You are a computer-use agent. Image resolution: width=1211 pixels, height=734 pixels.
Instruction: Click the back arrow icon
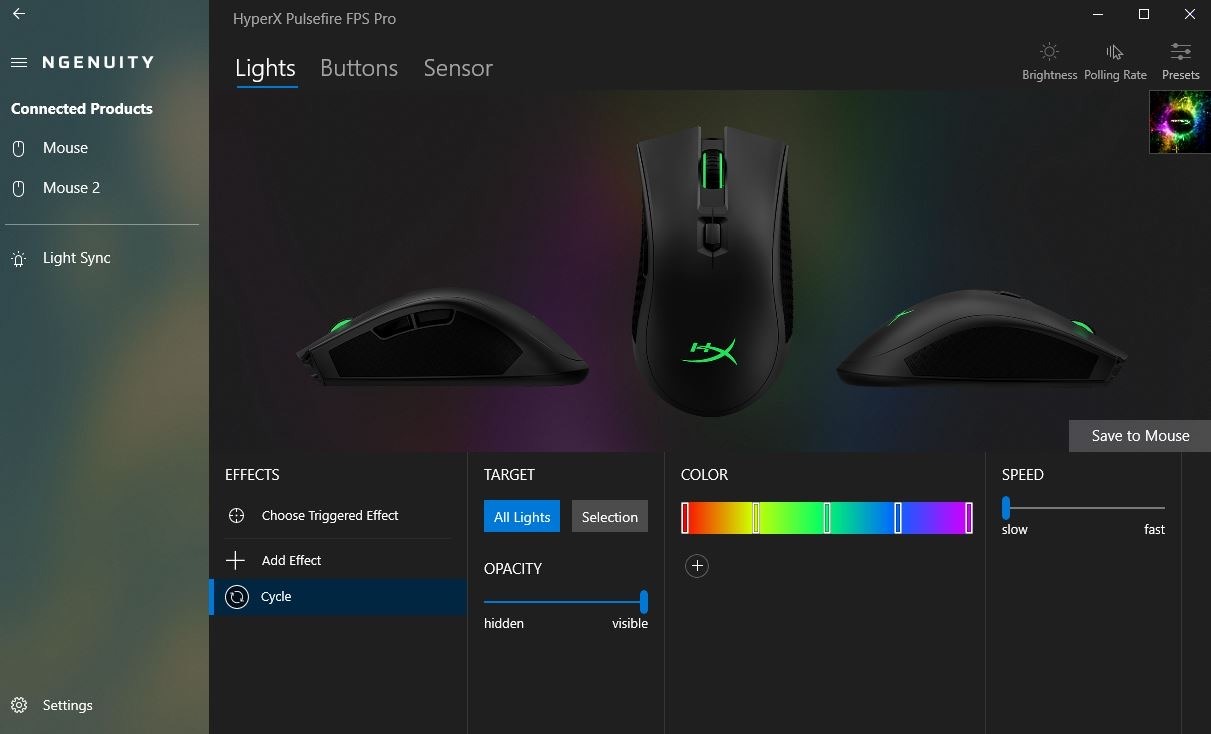tap(18, 14)
